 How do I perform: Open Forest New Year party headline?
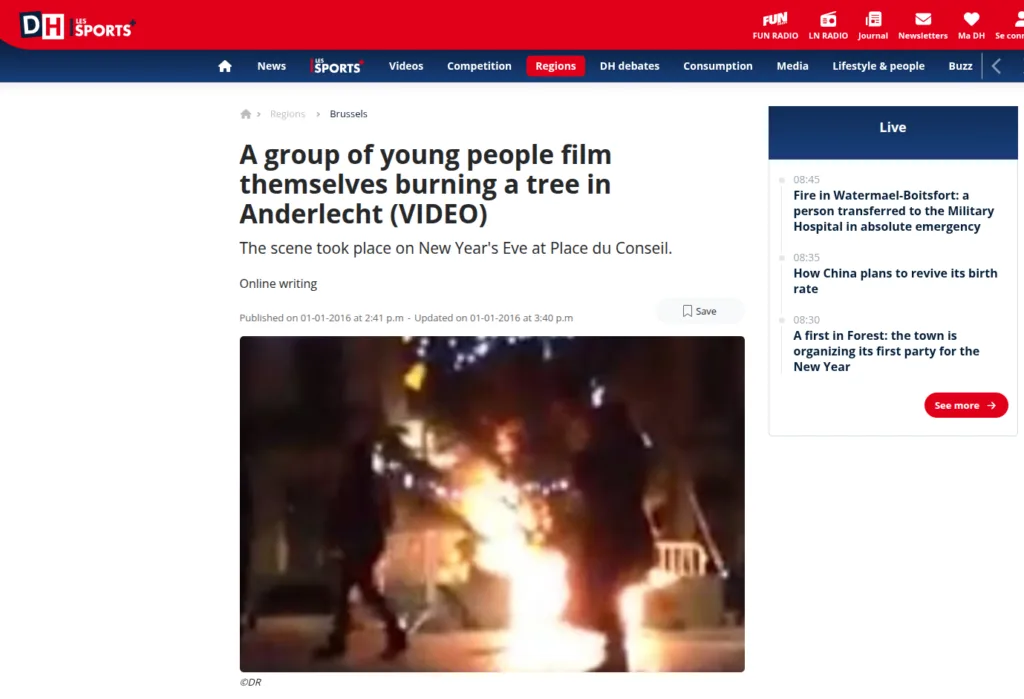click(886, 351)
